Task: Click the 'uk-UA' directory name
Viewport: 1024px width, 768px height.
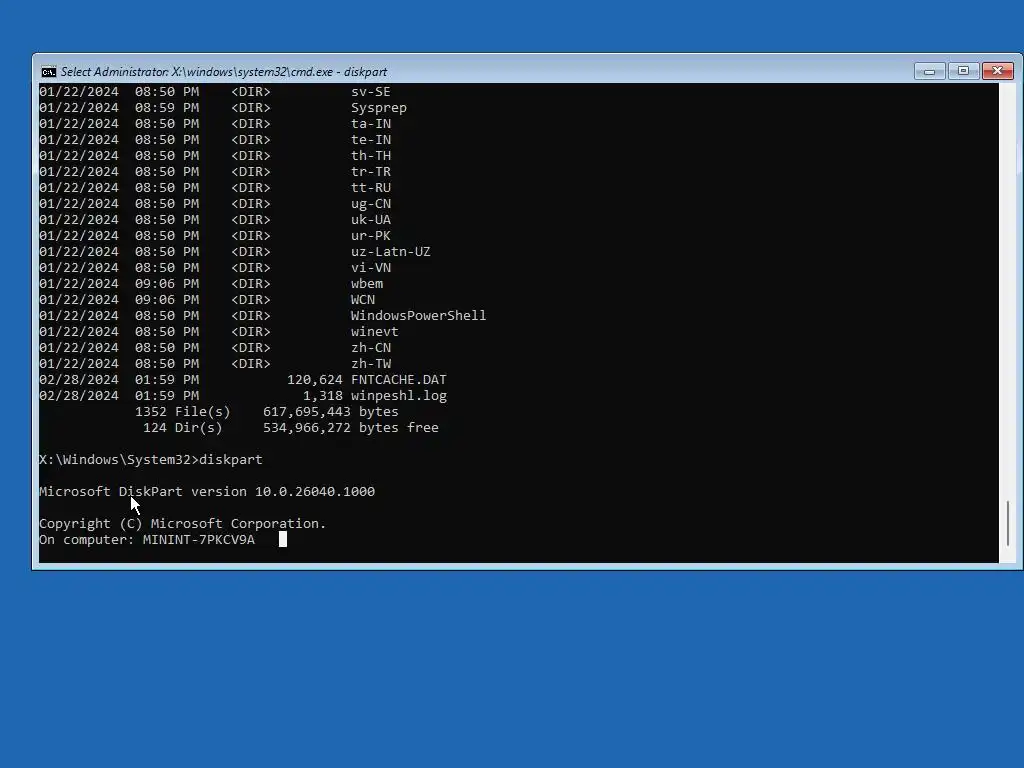Action: (370, 219)
